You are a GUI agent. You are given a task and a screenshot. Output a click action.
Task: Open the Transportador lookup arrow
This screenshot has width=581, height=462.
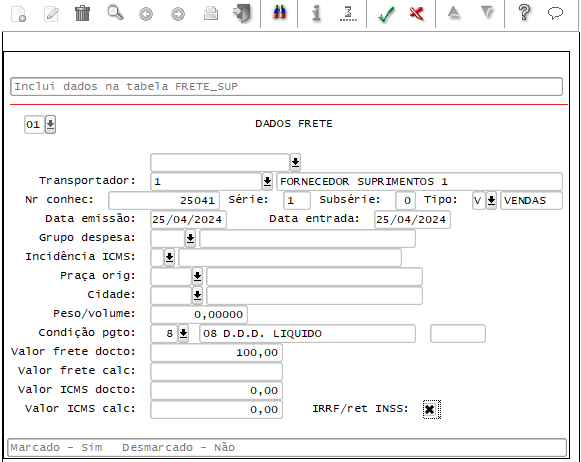[x=267, y=181]
